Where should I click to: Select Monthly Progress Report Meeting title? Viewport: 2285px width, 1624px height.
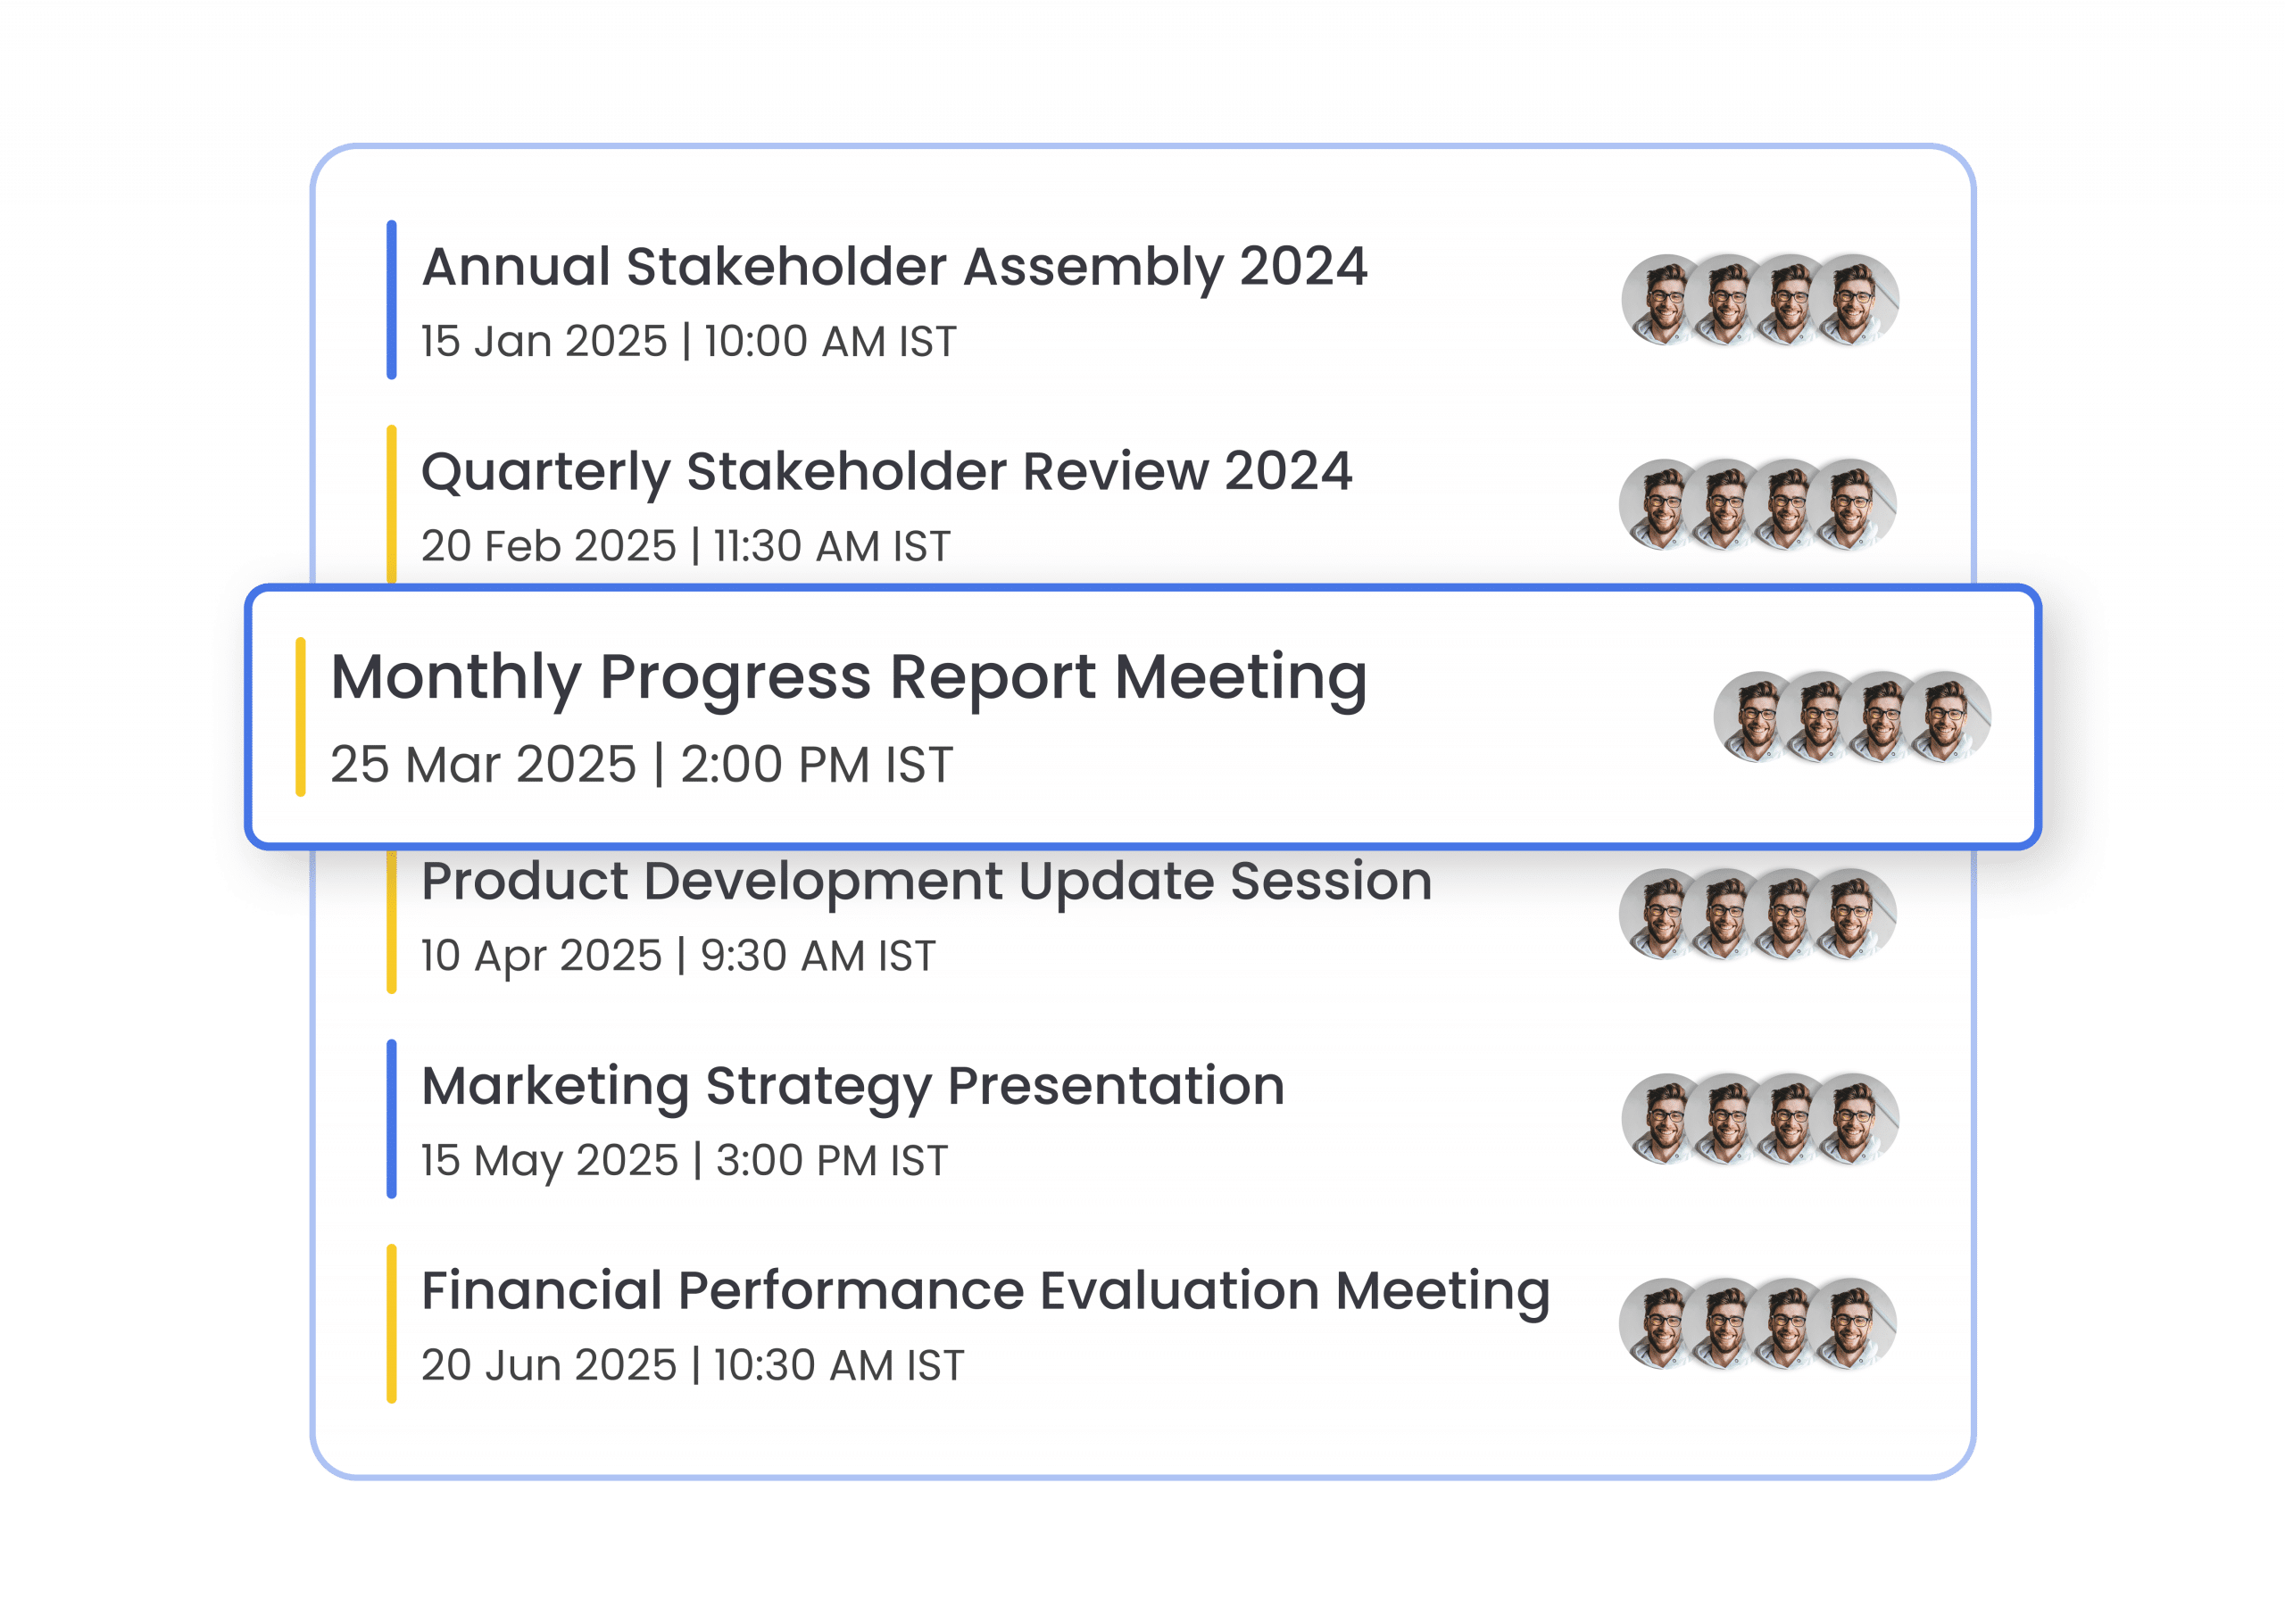(x=848, y=678)
